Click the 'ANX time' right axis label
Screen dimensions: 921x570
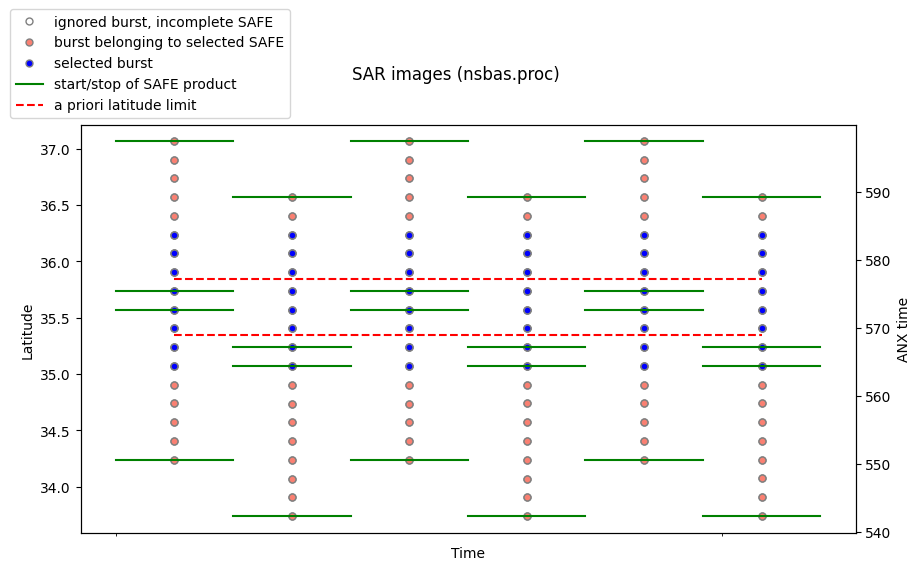(x=902, y=330)
